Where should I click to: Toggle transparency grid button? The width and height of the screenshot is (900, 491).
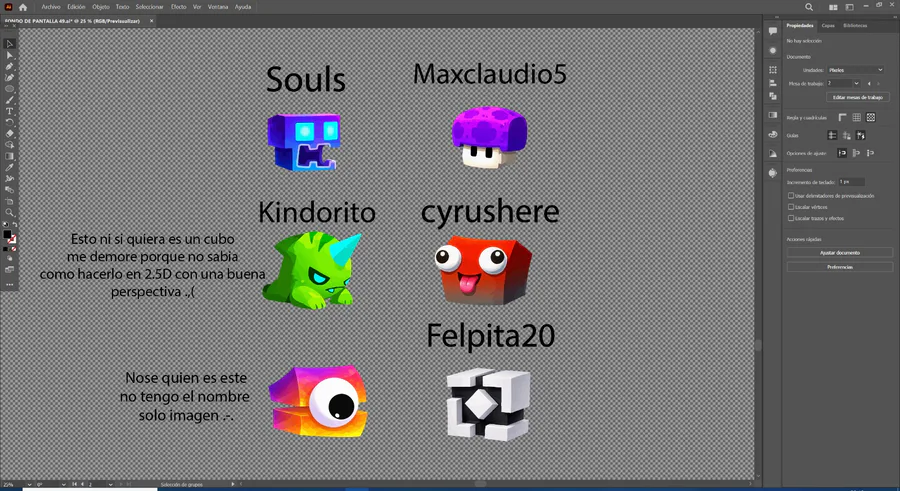coord(871,118)
